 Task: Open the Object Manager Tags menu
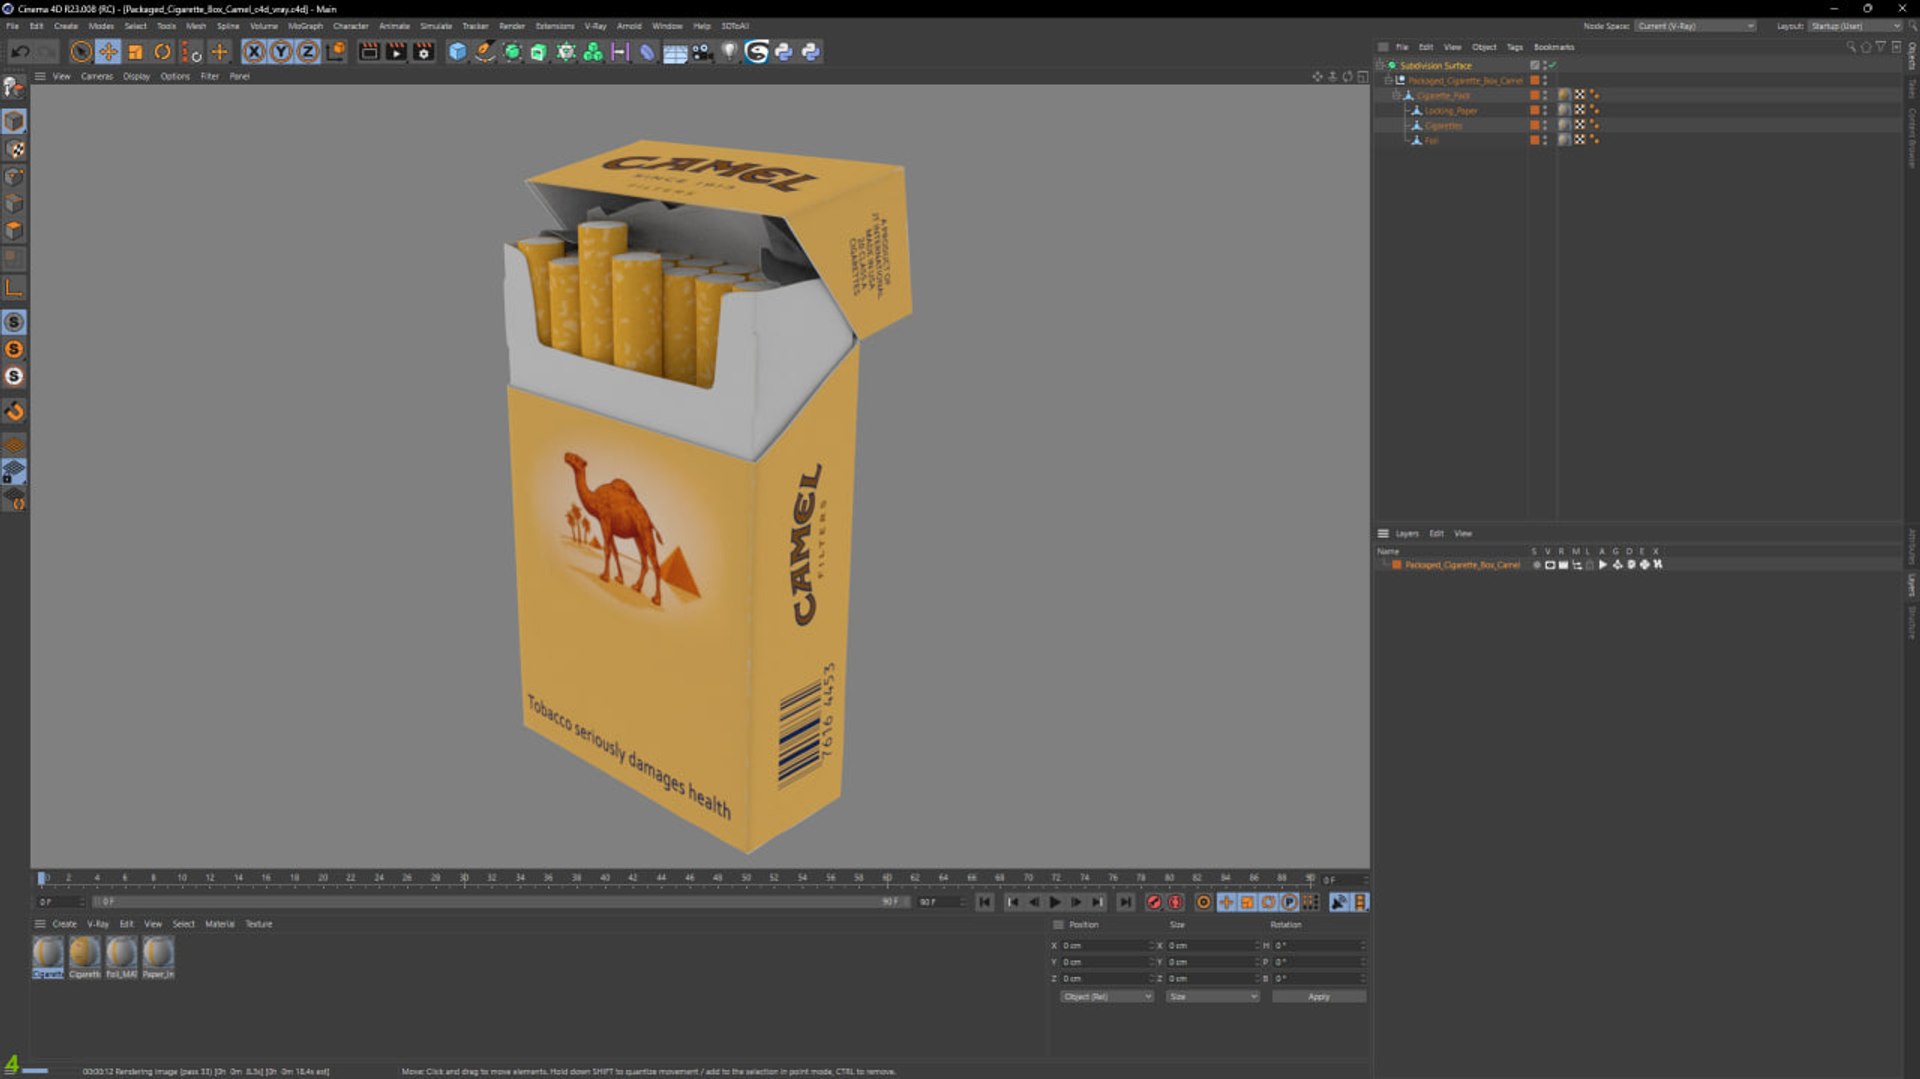[x=1515, y=47]
